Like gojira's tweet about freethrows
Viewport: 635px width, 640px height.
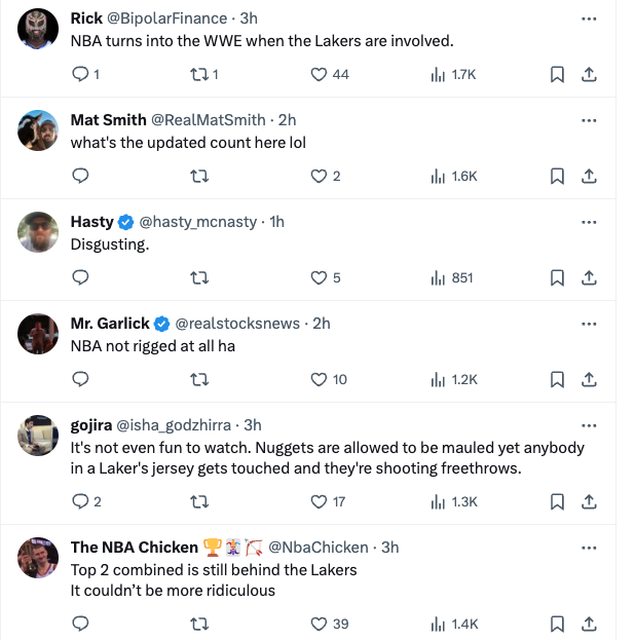click(x=319, y=501)
